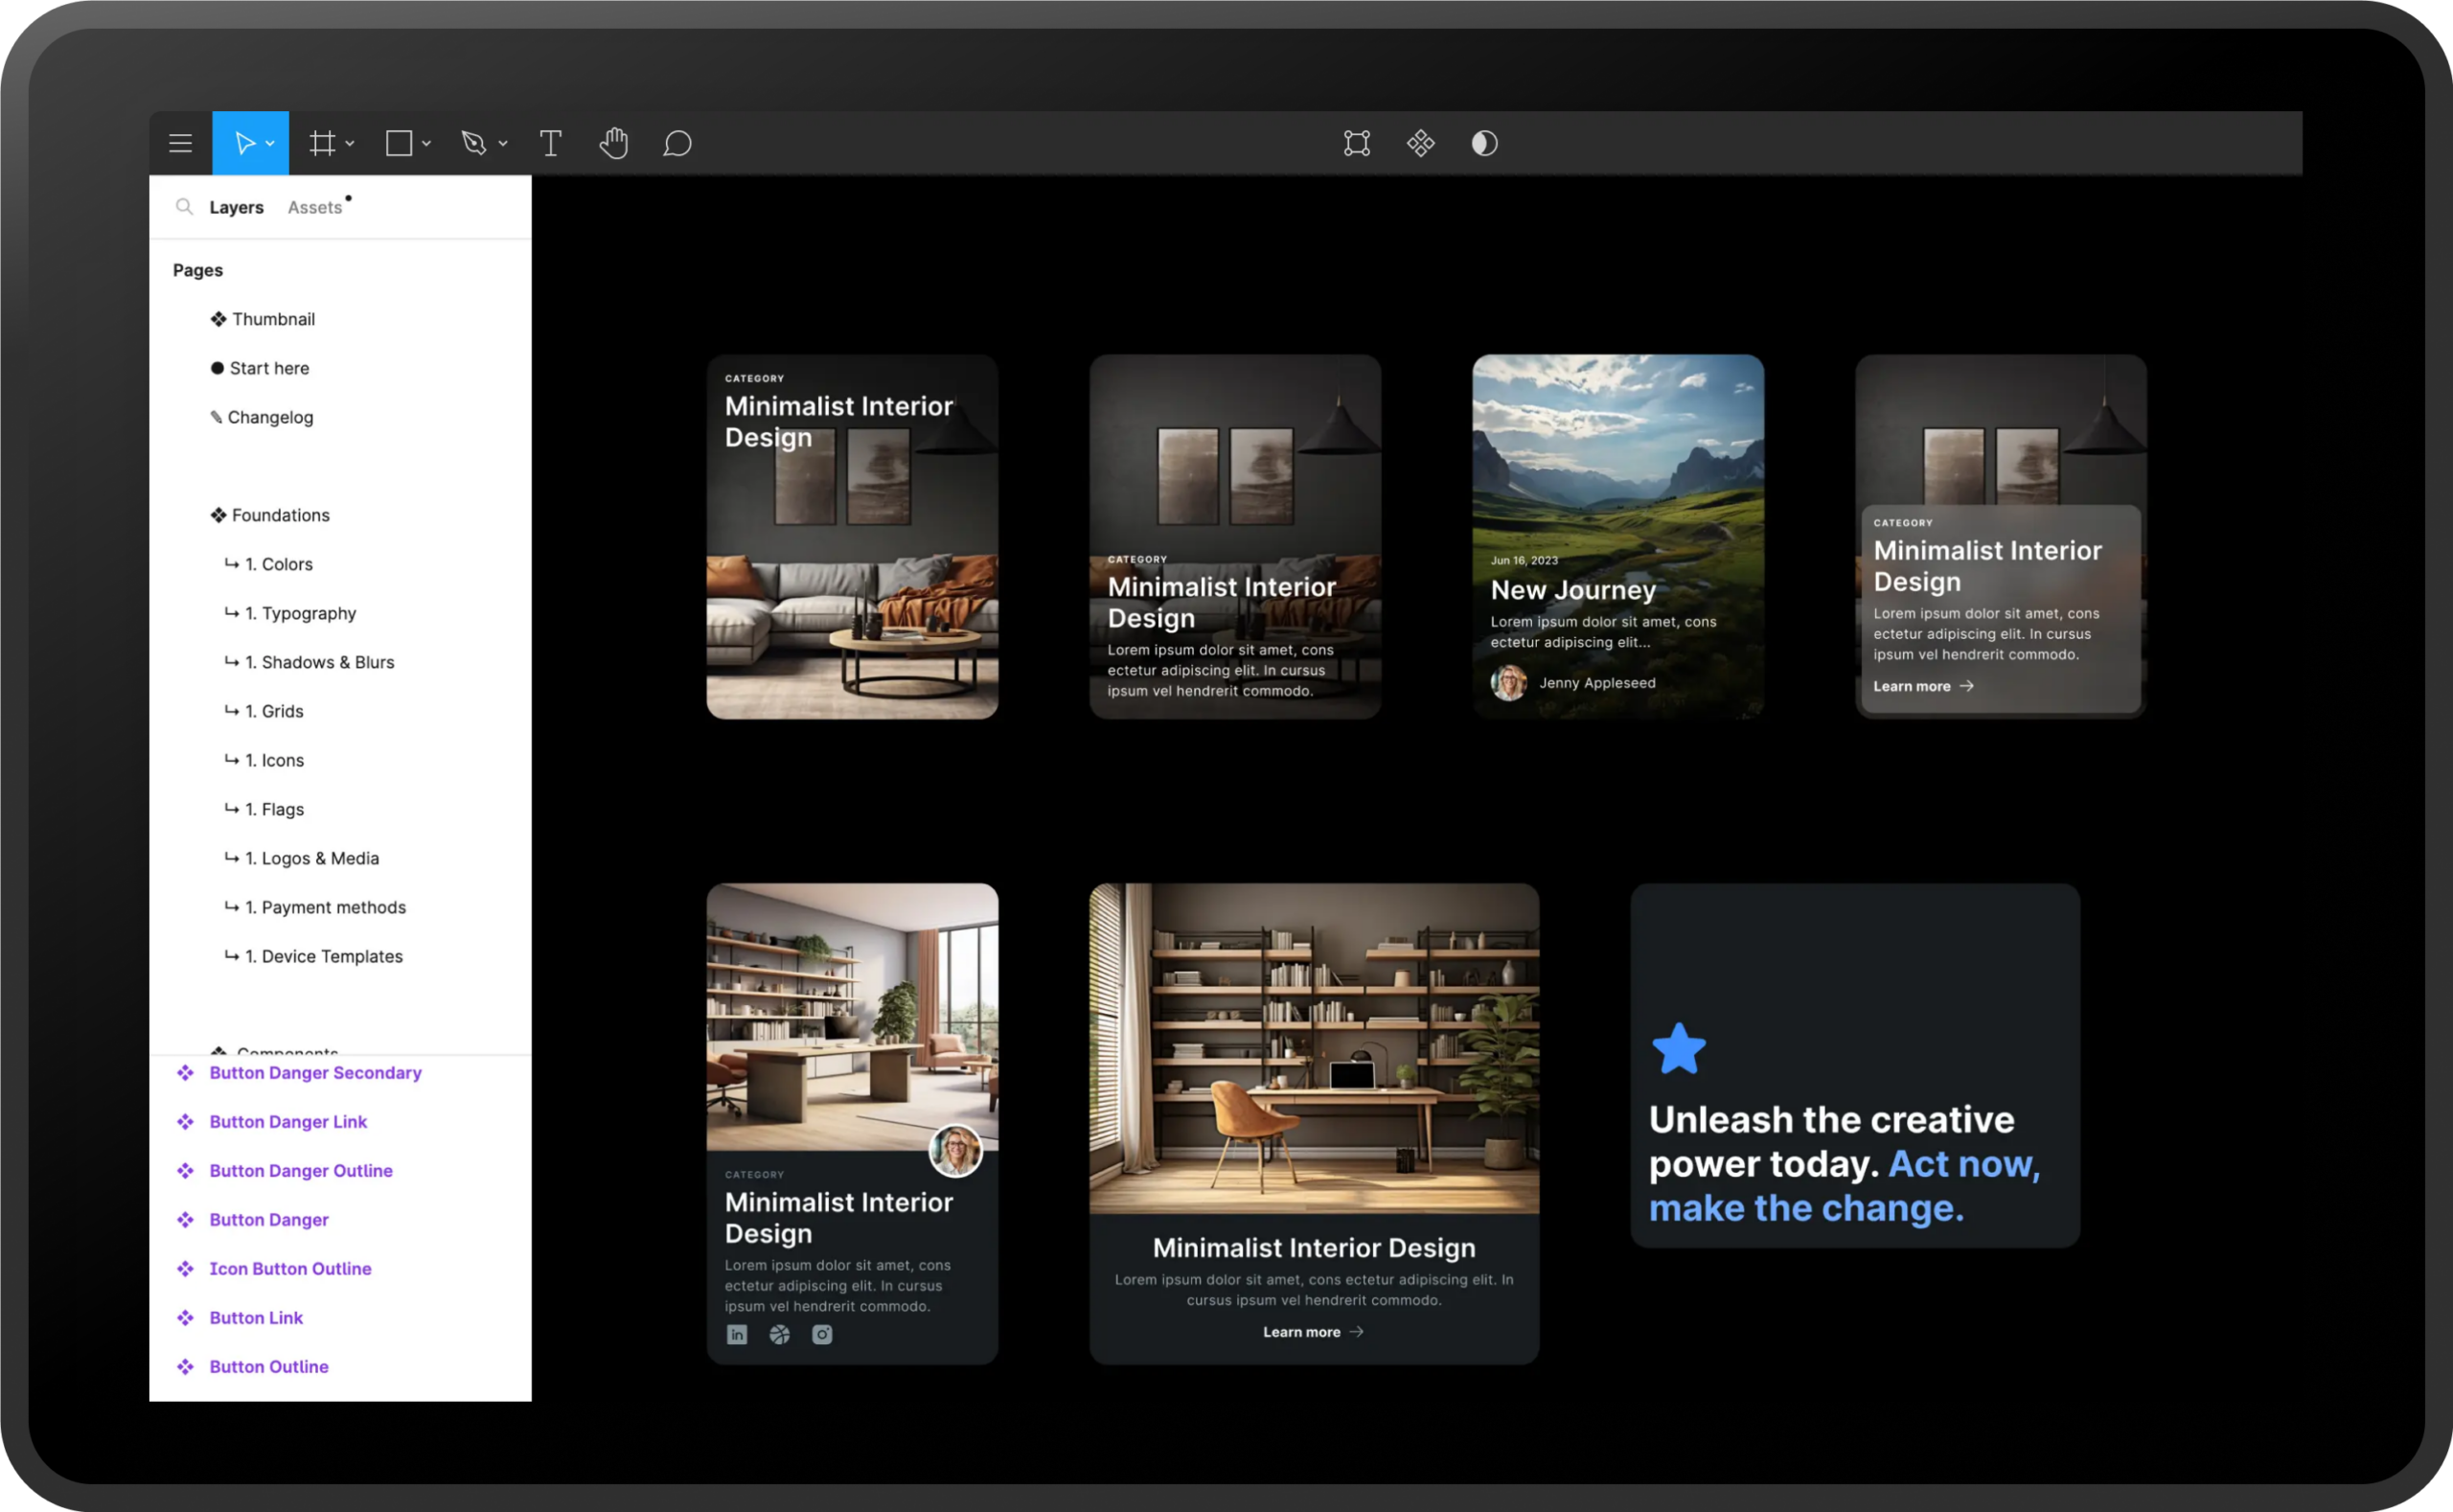
Task: Open the Pen tool dropdown chevron
Action: point(503,142)
